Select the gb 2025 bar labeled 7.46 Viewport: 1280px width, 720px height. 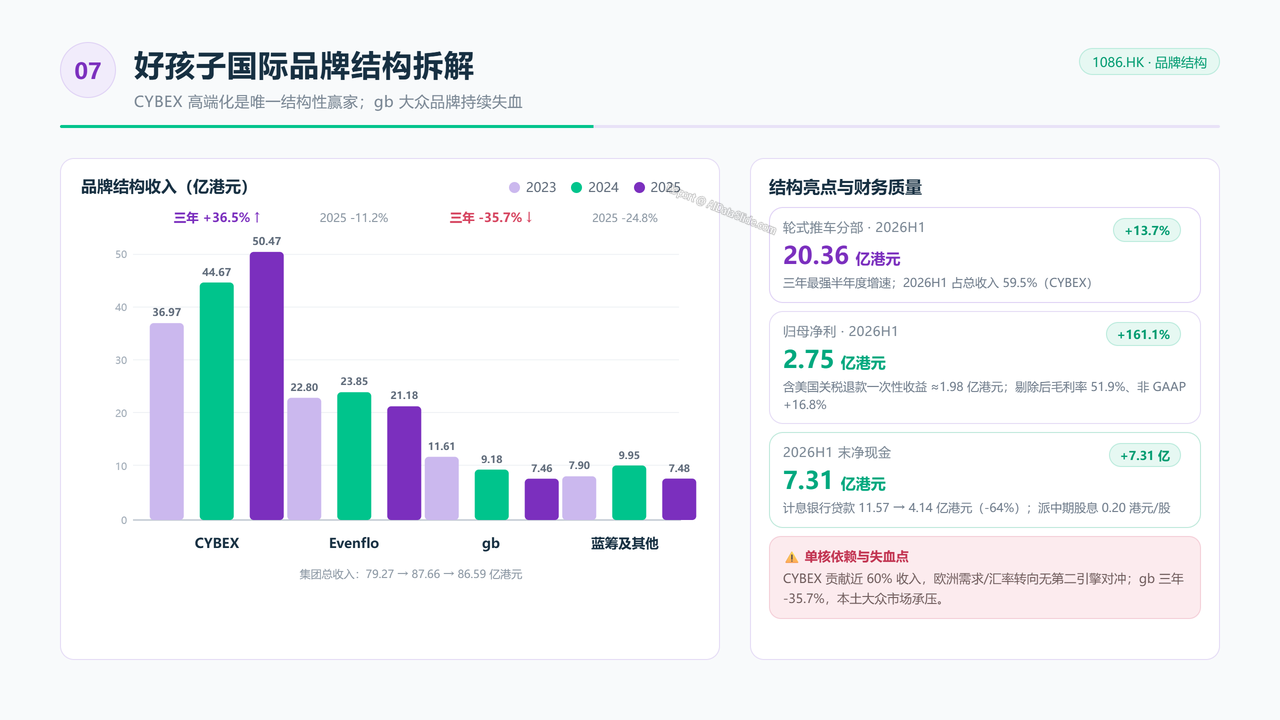pyautogui.click(x=542, y=500)
